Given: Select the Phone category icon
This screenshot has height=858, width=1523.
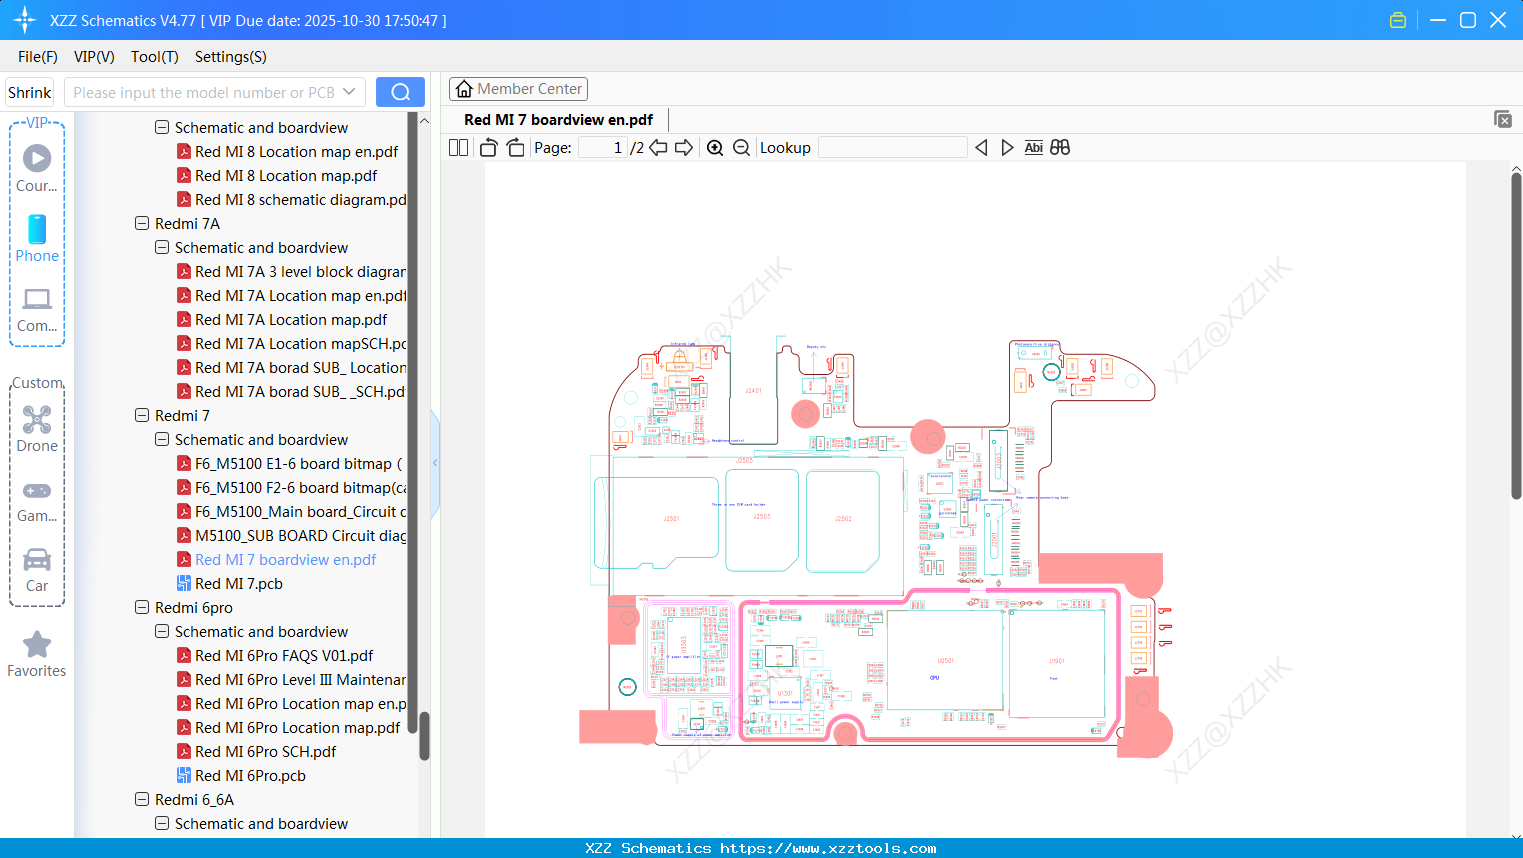Looking at the screenshot, I should [x=37, y=238].
